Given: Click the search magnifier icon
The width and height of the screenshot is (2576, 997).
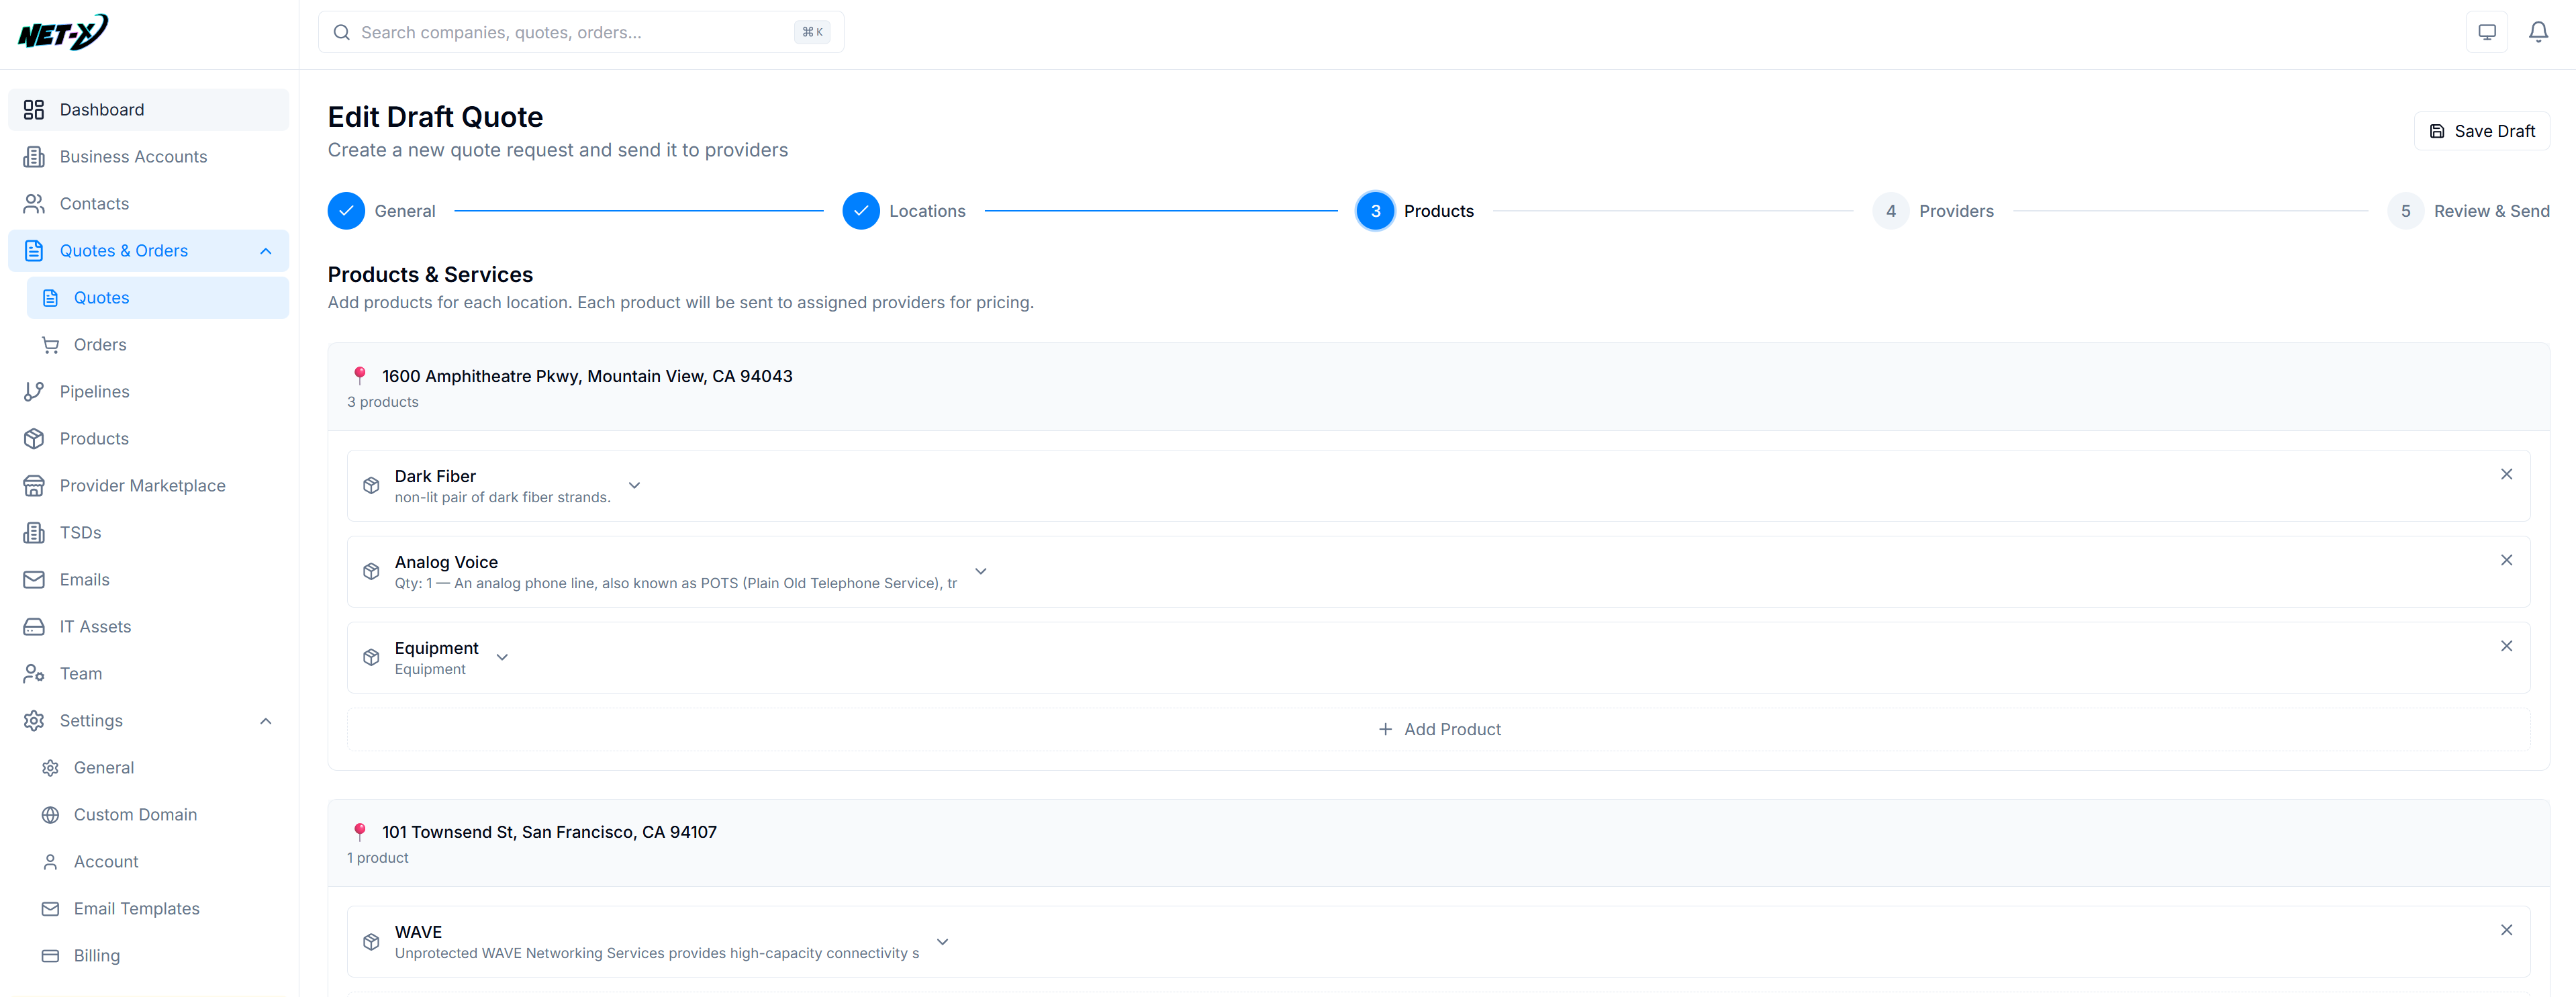Looking at the screenshot, I should 341,32.
